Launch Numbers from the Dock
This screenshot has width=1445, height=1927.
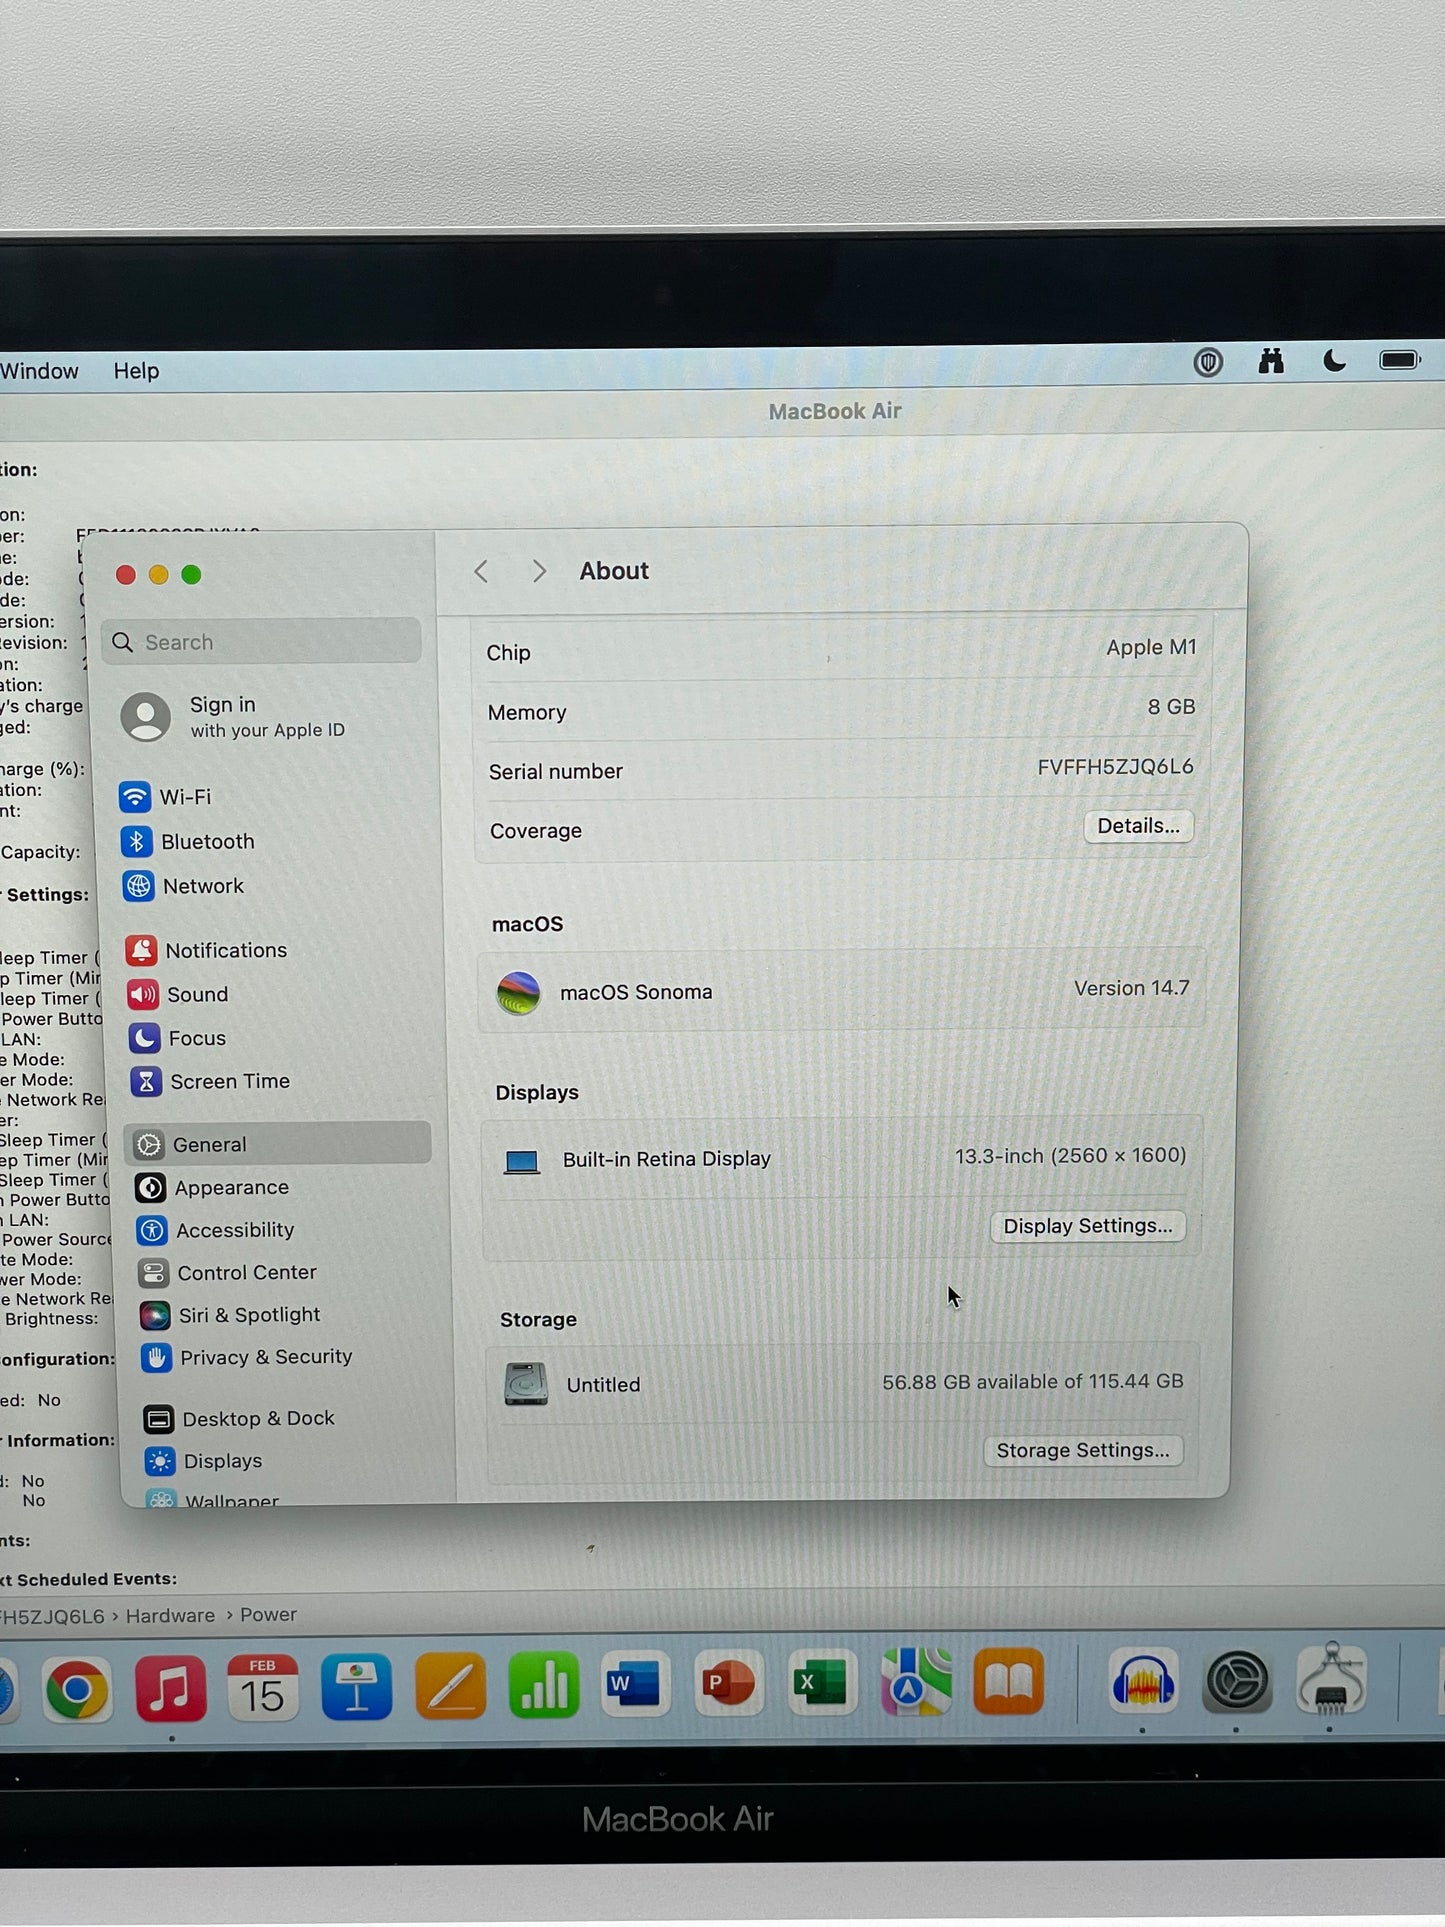[x=544, y=1685]
